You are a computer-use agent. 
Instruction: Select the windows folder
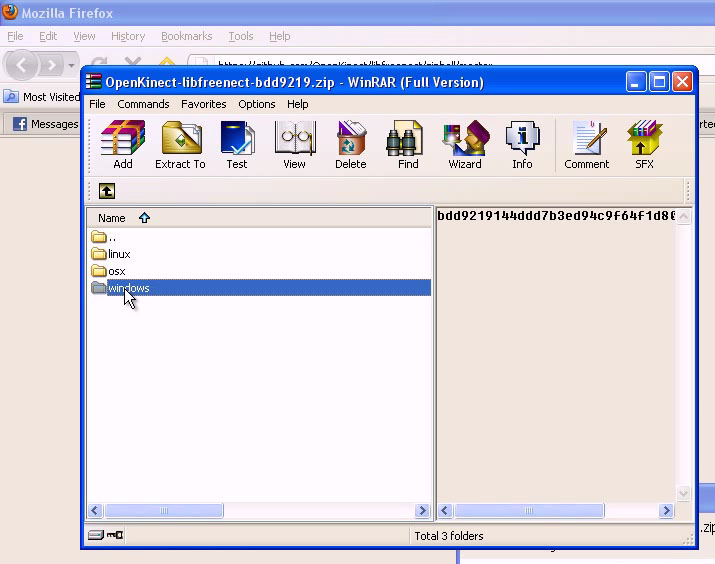(x=260, y=288)
